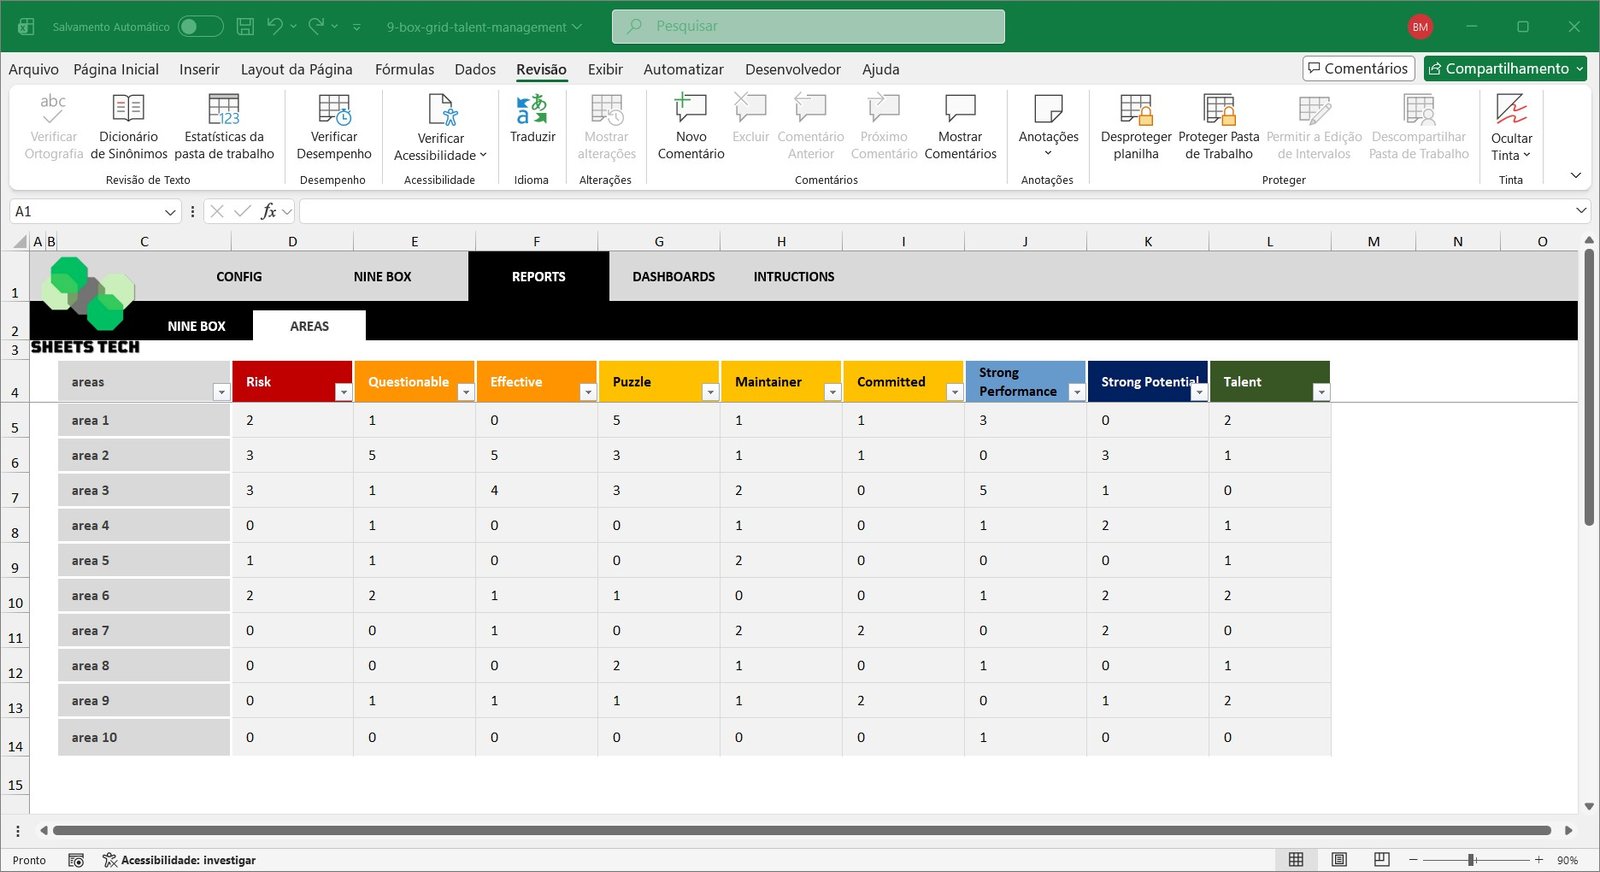Click Excluir comment icon

coord(750,107)
